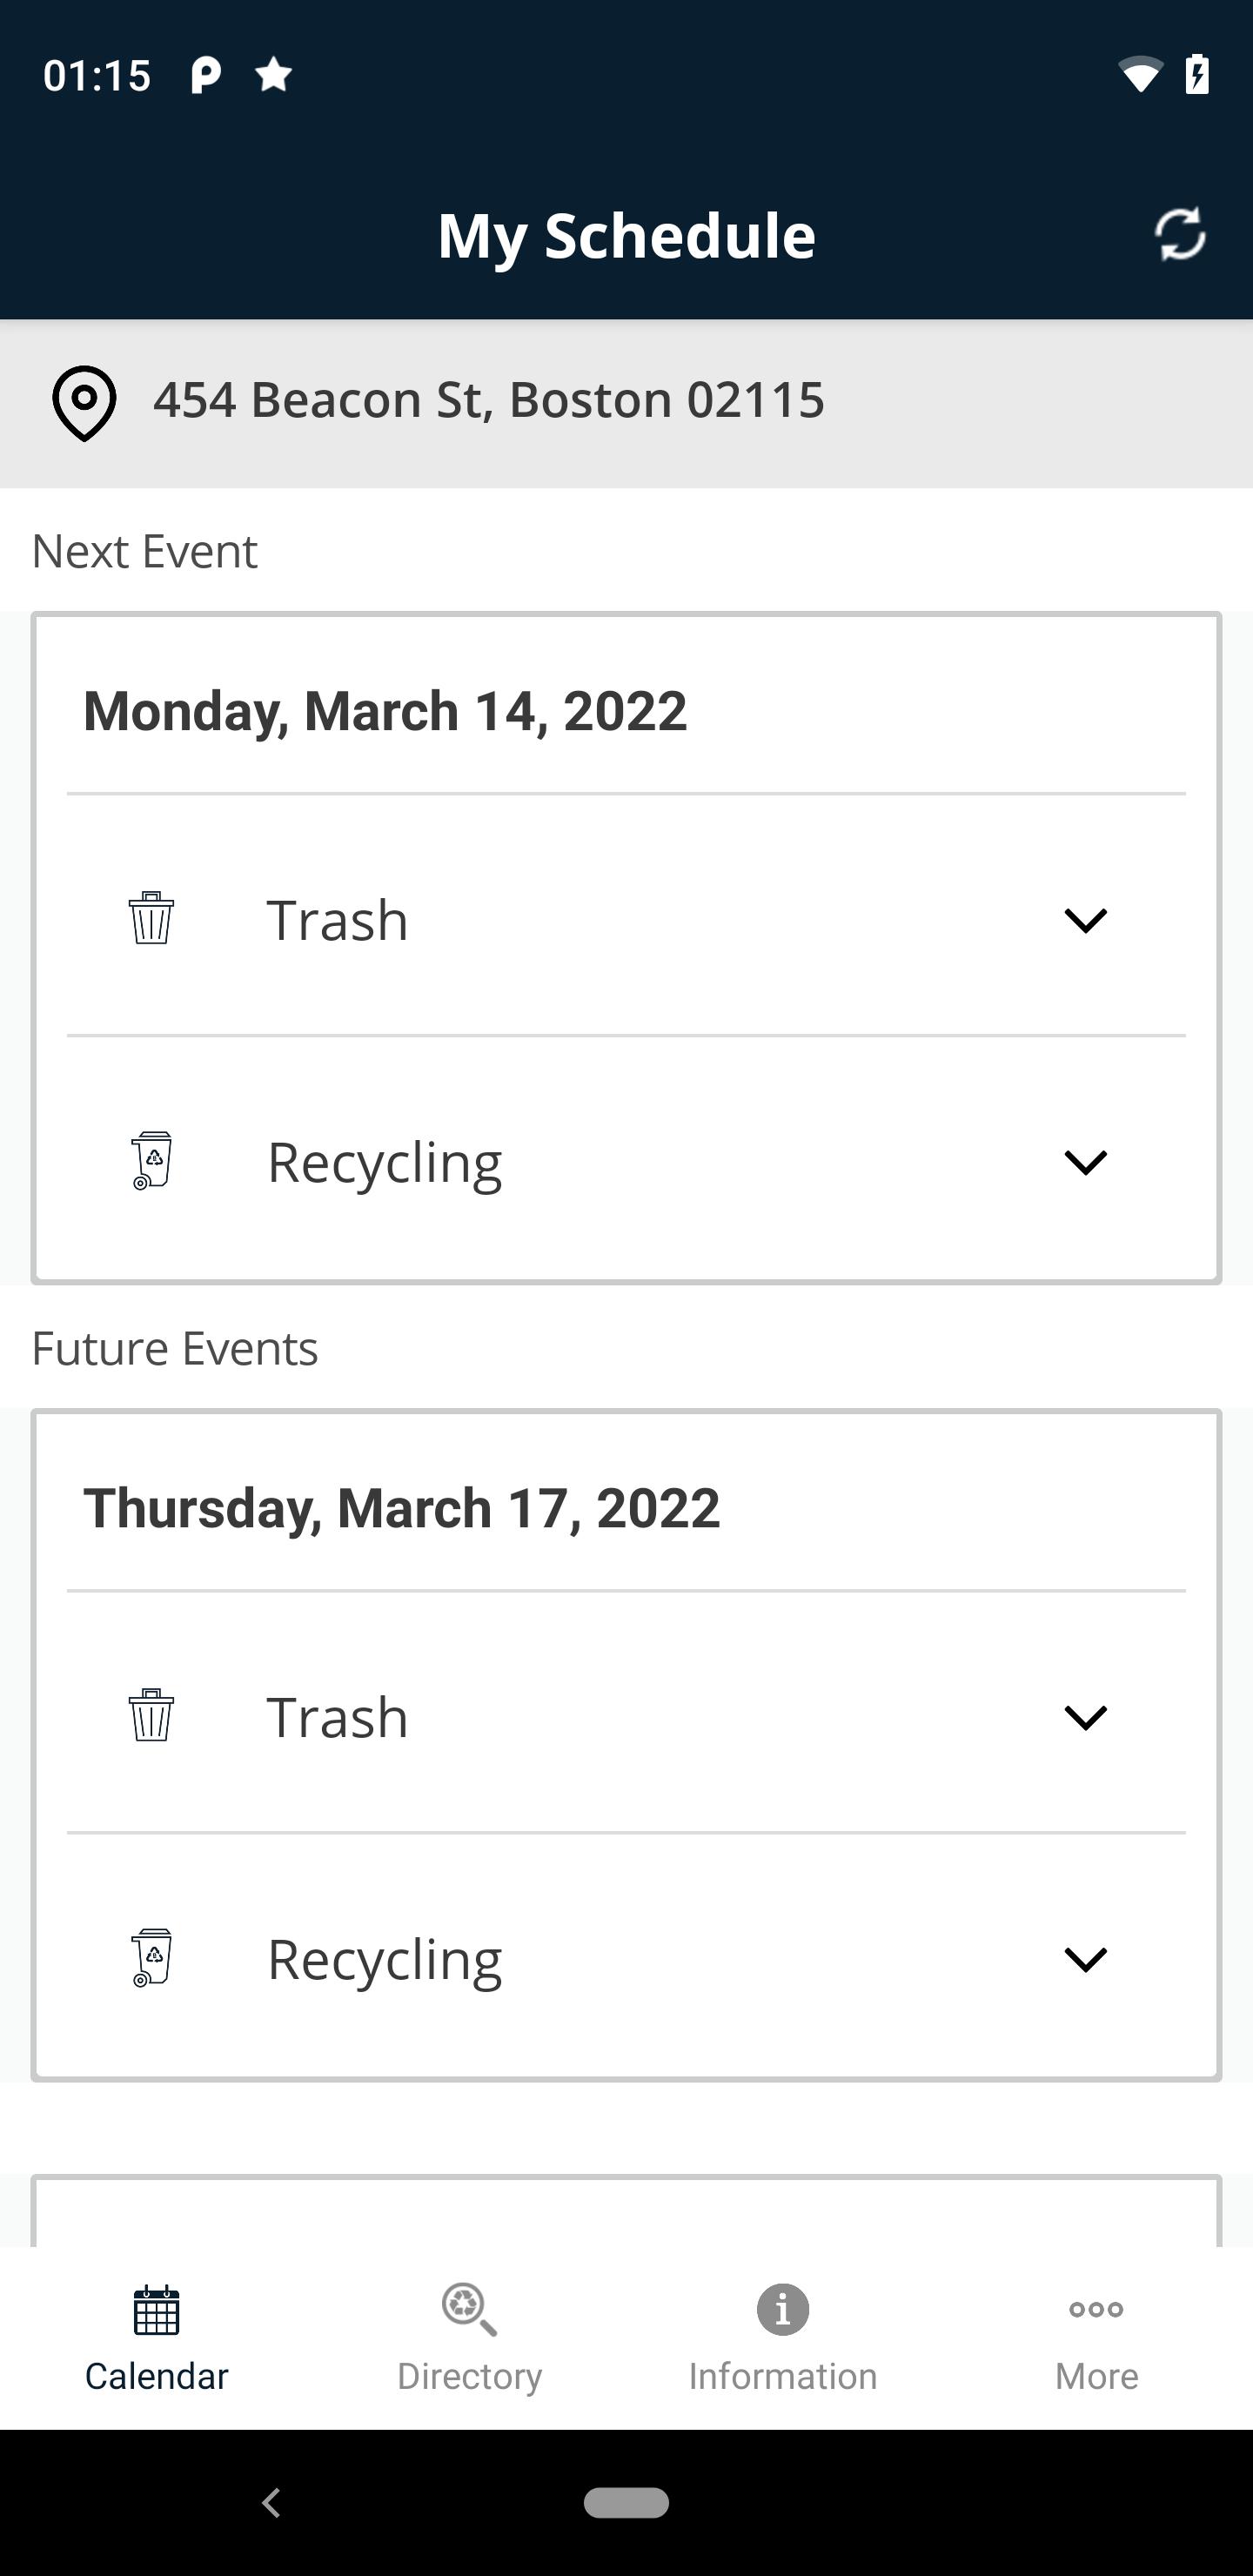The width and height of the screenshot is (1253, 2576).
Task: Tap the Information circle icon
Action: click(x=783, y=2309)
